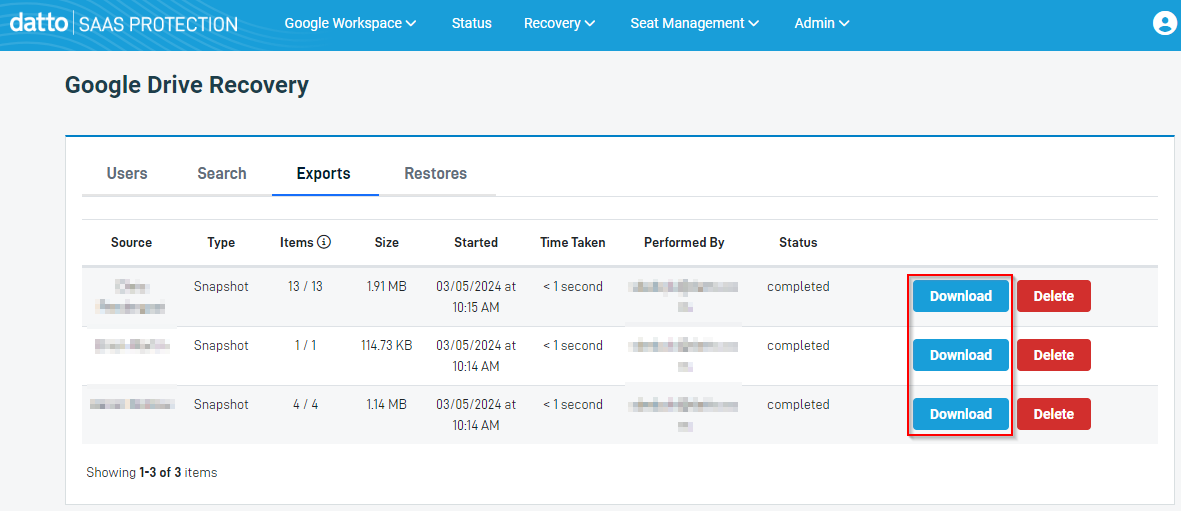Expand the Admin dropdown menu
The width and height of the screenshot is (1181, 511).
click(822, 23)
